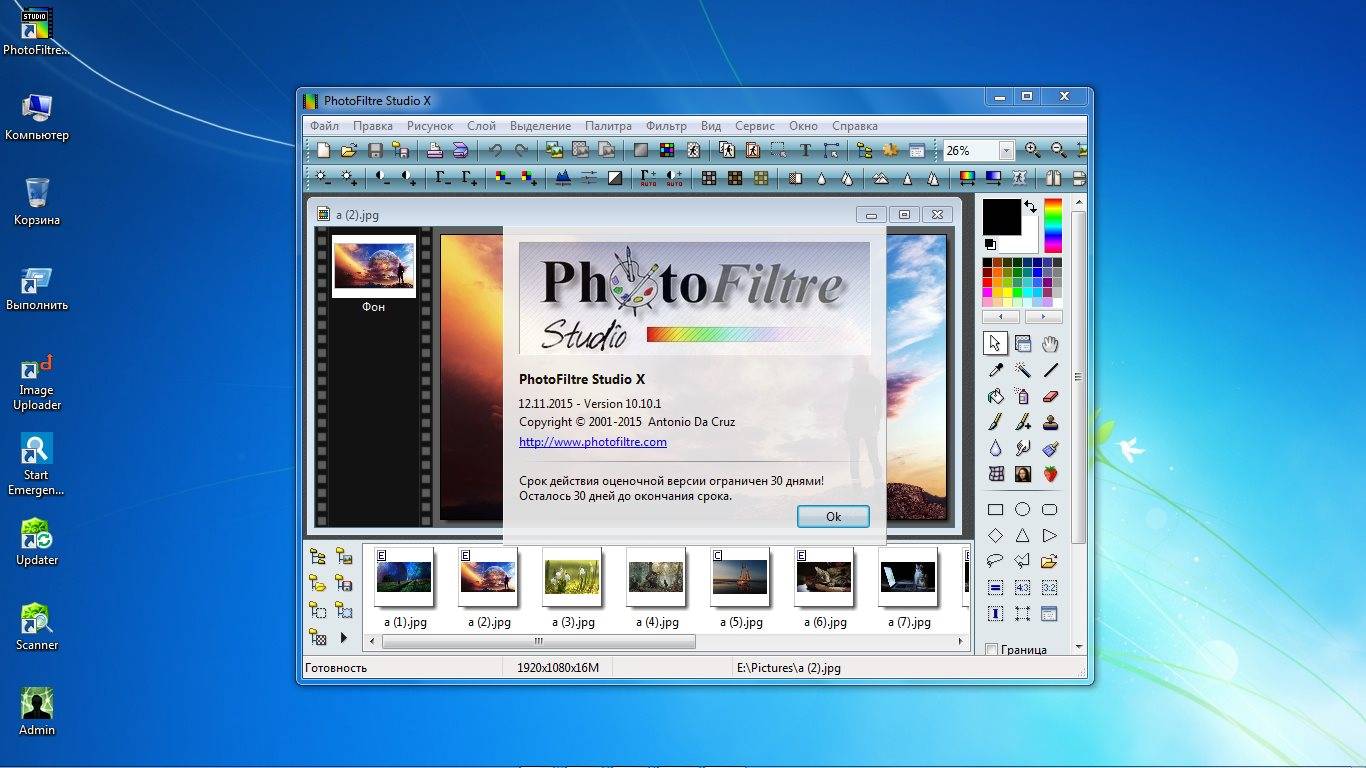Select the Pipette eyedropper tool
Screen dimensions: 1366x768
click(995, 370)
